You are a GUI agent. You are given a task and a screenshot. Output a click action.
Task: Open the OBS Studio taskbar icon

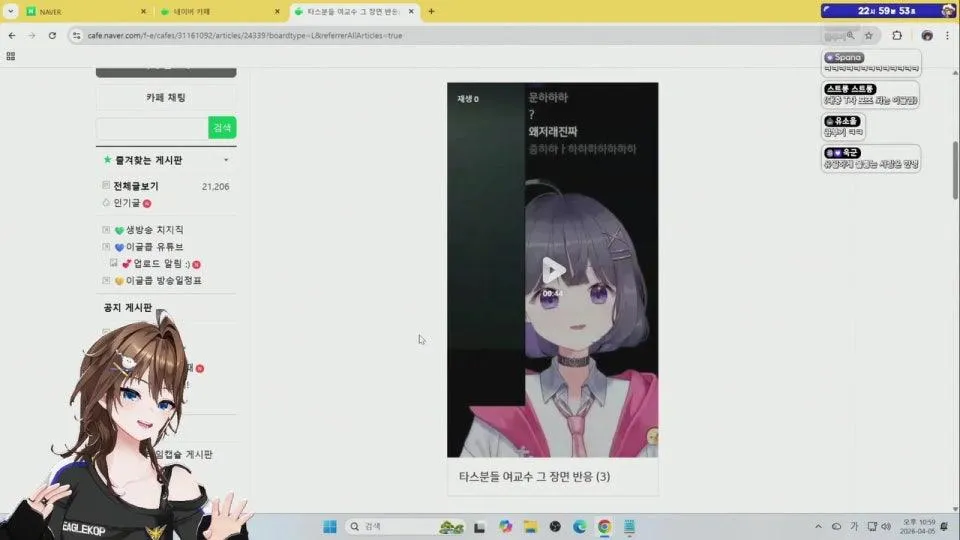click(555, 527)
